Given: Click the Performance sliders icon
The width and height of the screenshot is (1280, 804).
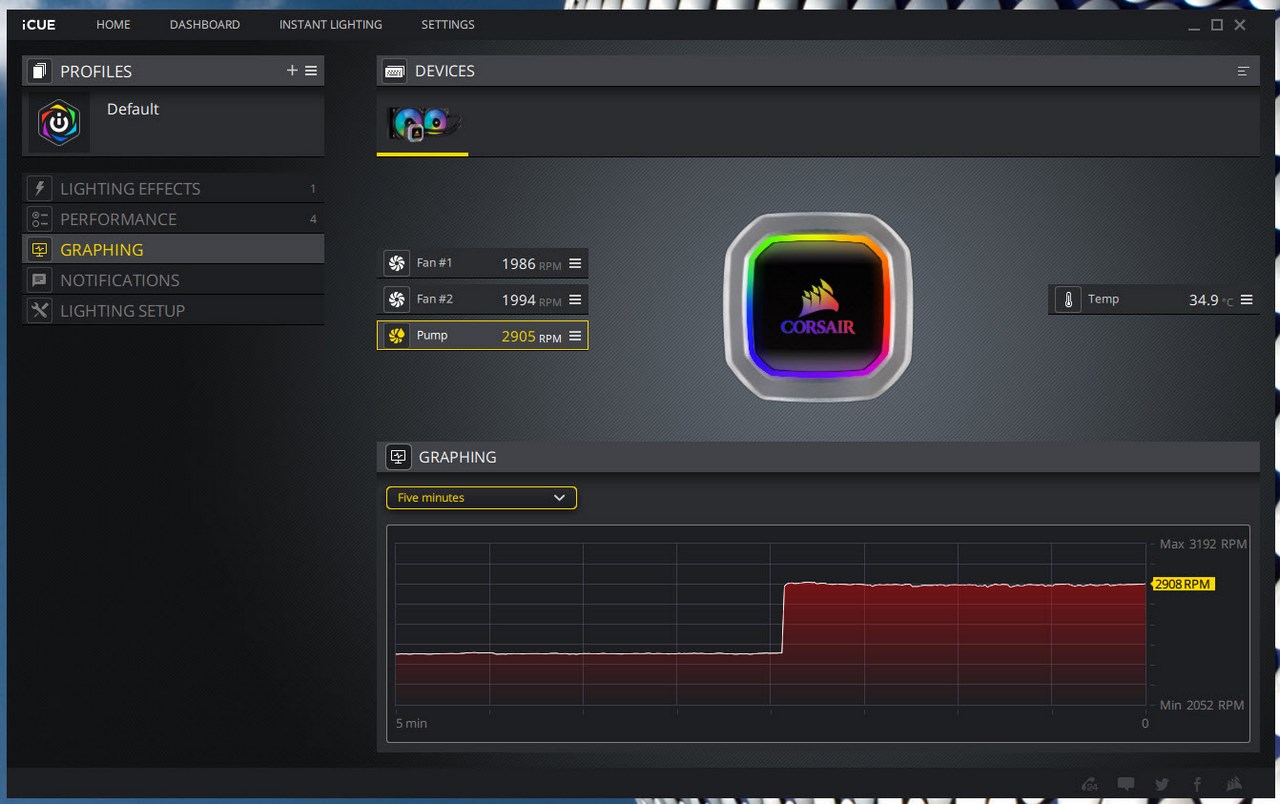Looking at the screenshot, I should tap(39, 219).
